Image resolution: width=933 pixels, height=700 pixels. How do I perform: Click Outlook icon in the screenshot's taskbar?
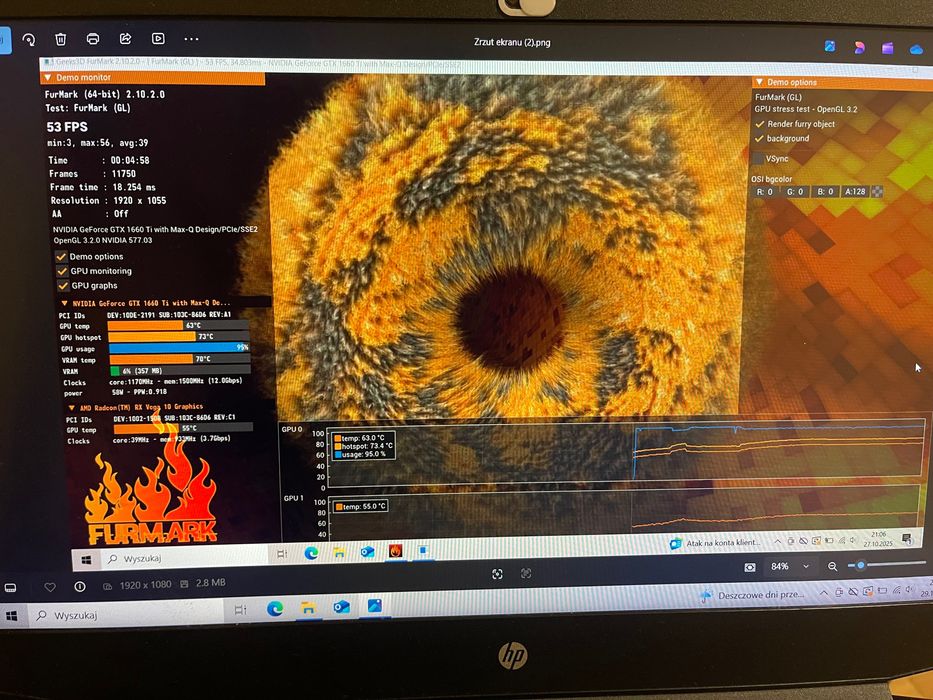pyautogui.click(x=367, y=552)
